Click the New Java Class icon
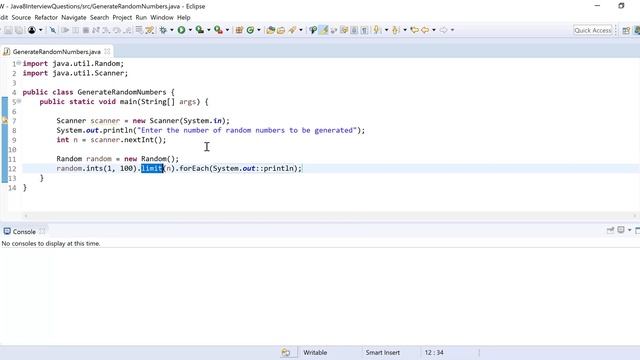Image resolution: width=640 pixels, height=360 pixels. point(250,30)
